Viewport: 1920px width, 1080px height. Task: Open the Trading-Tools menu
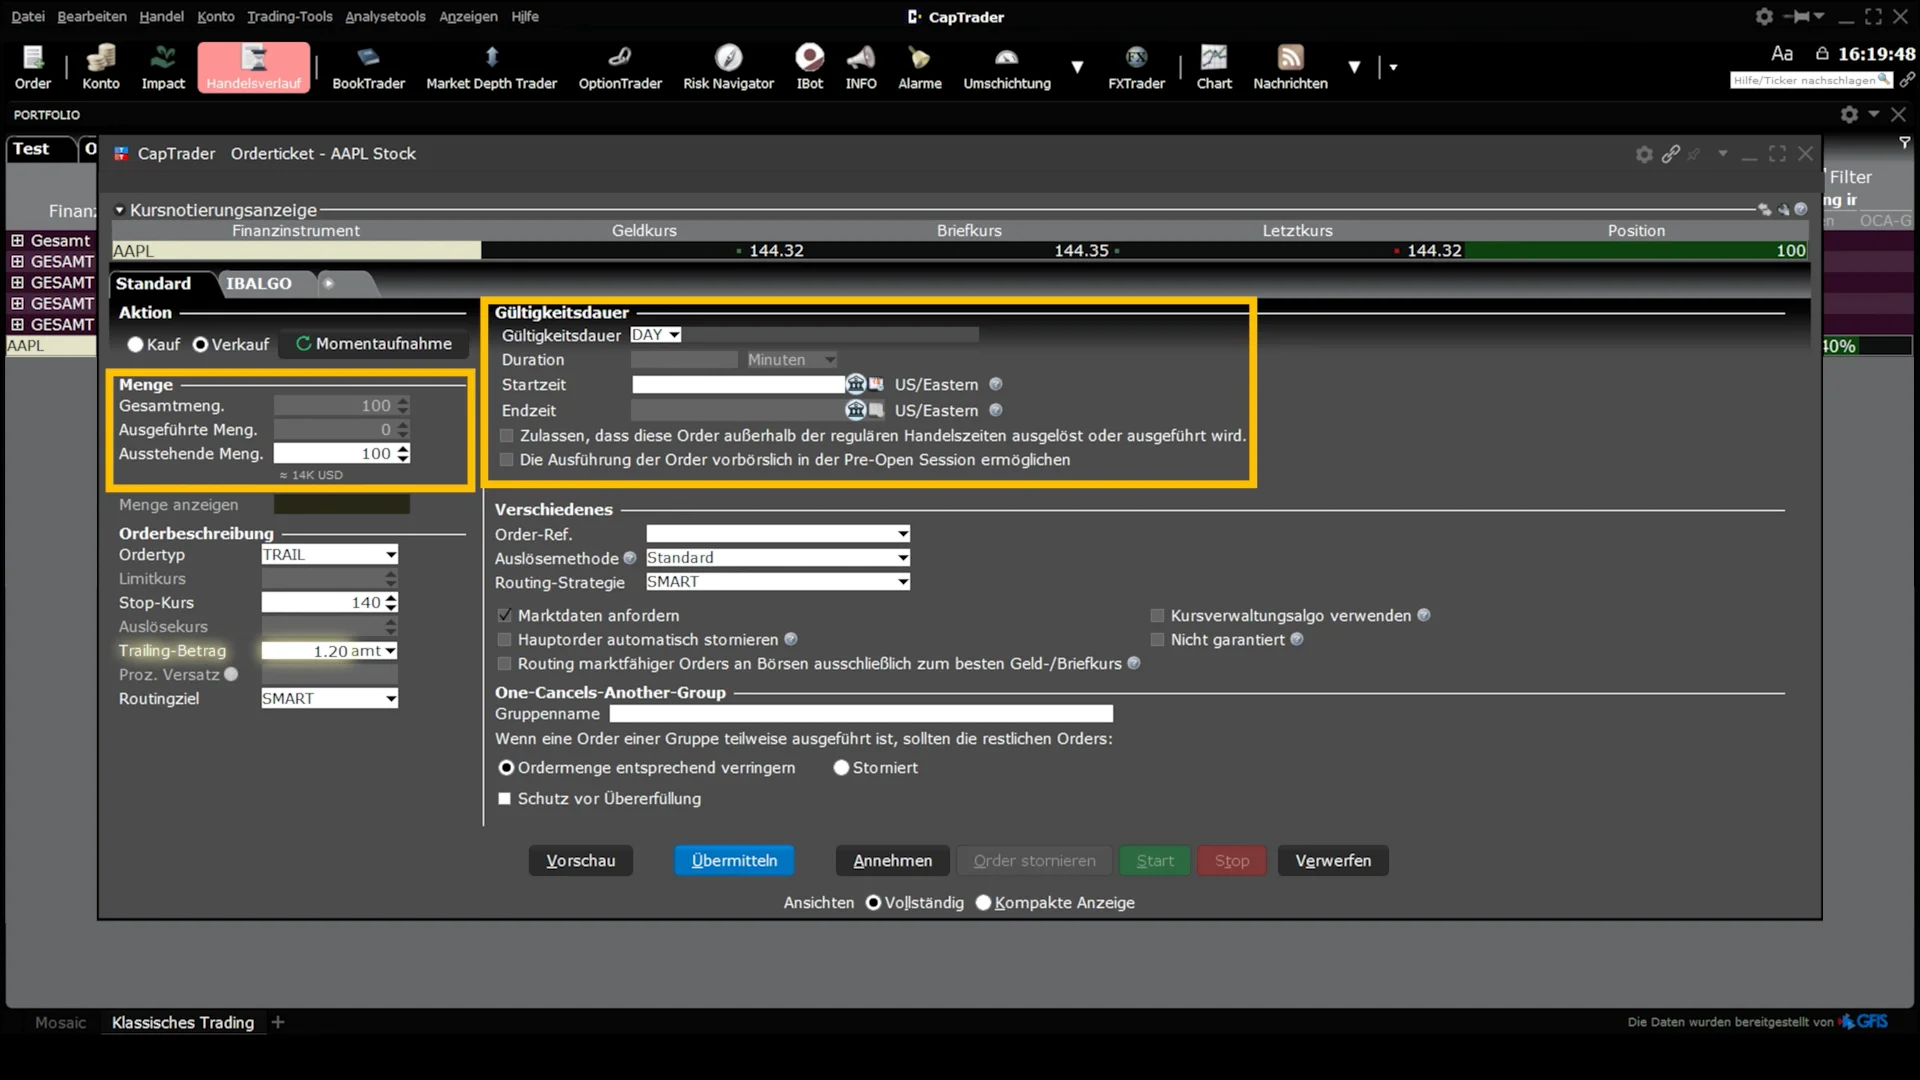(289, 16)
